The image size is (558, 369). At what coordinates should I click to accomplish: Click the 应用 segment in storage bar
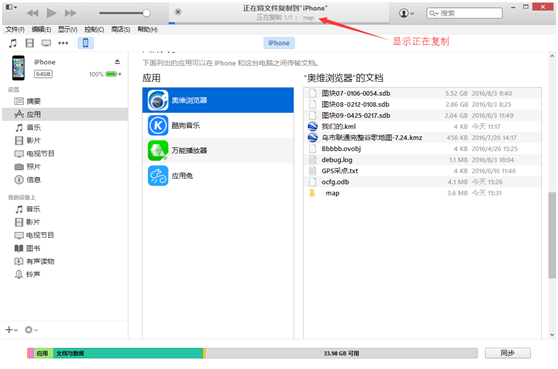click(x=43, y=353)
